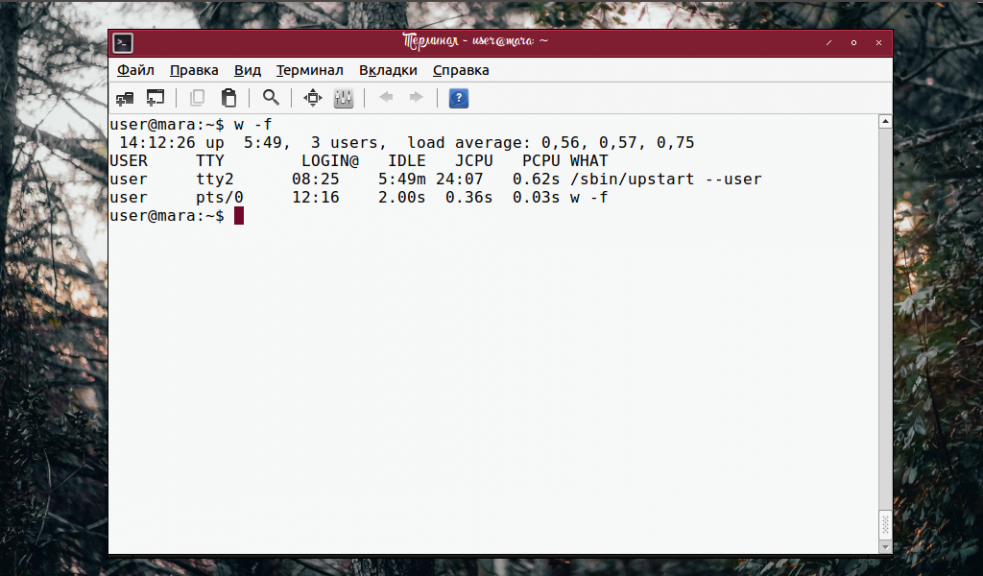This screenshot has width=983, height=576.
Task: Click window title 'Терминал - user@mara: ~'
Action: click(475, 42)
